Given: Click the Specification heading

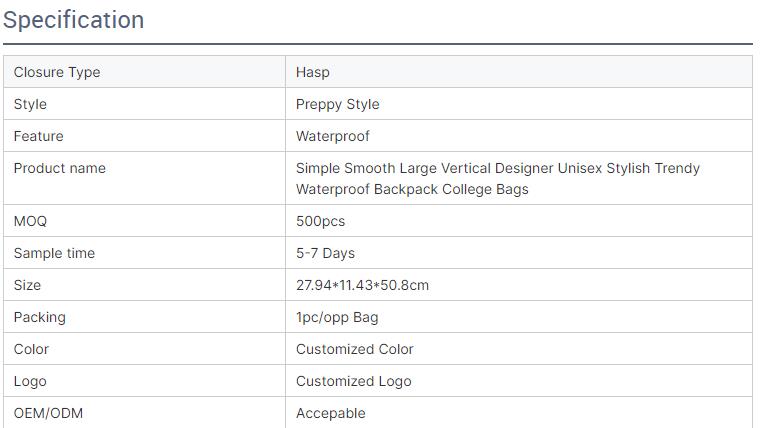Looking at the screenshot, I should tap(73, 20).
